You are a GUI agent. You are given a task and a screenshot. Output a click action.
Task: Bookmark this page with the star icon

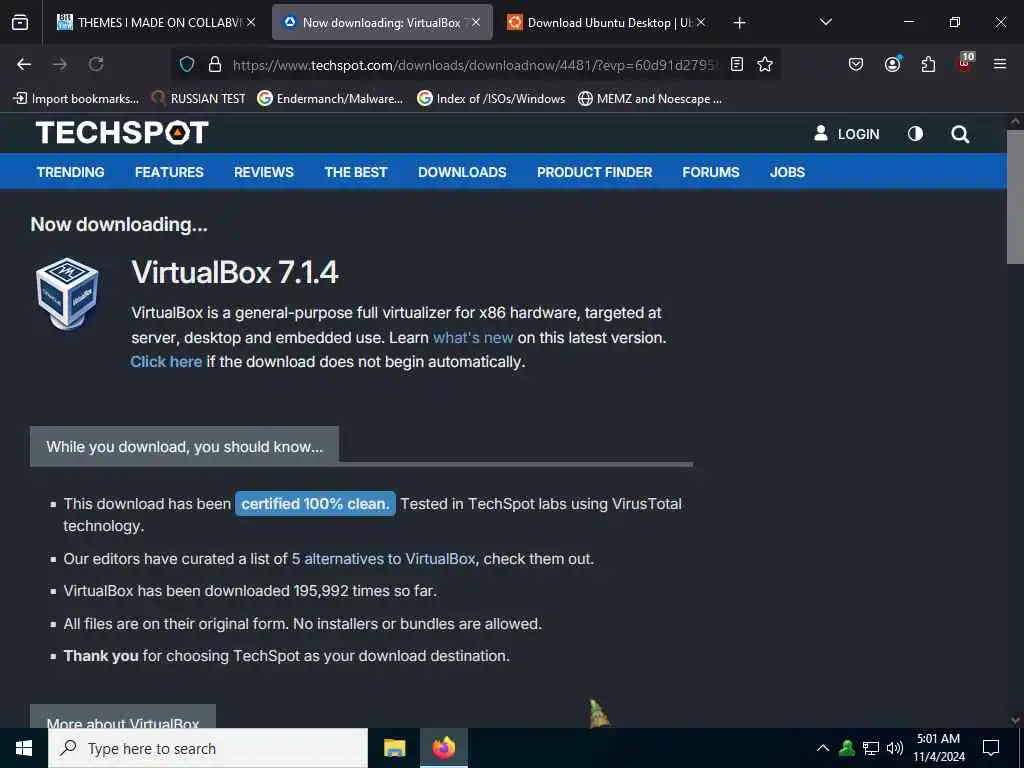pos(765,64)
